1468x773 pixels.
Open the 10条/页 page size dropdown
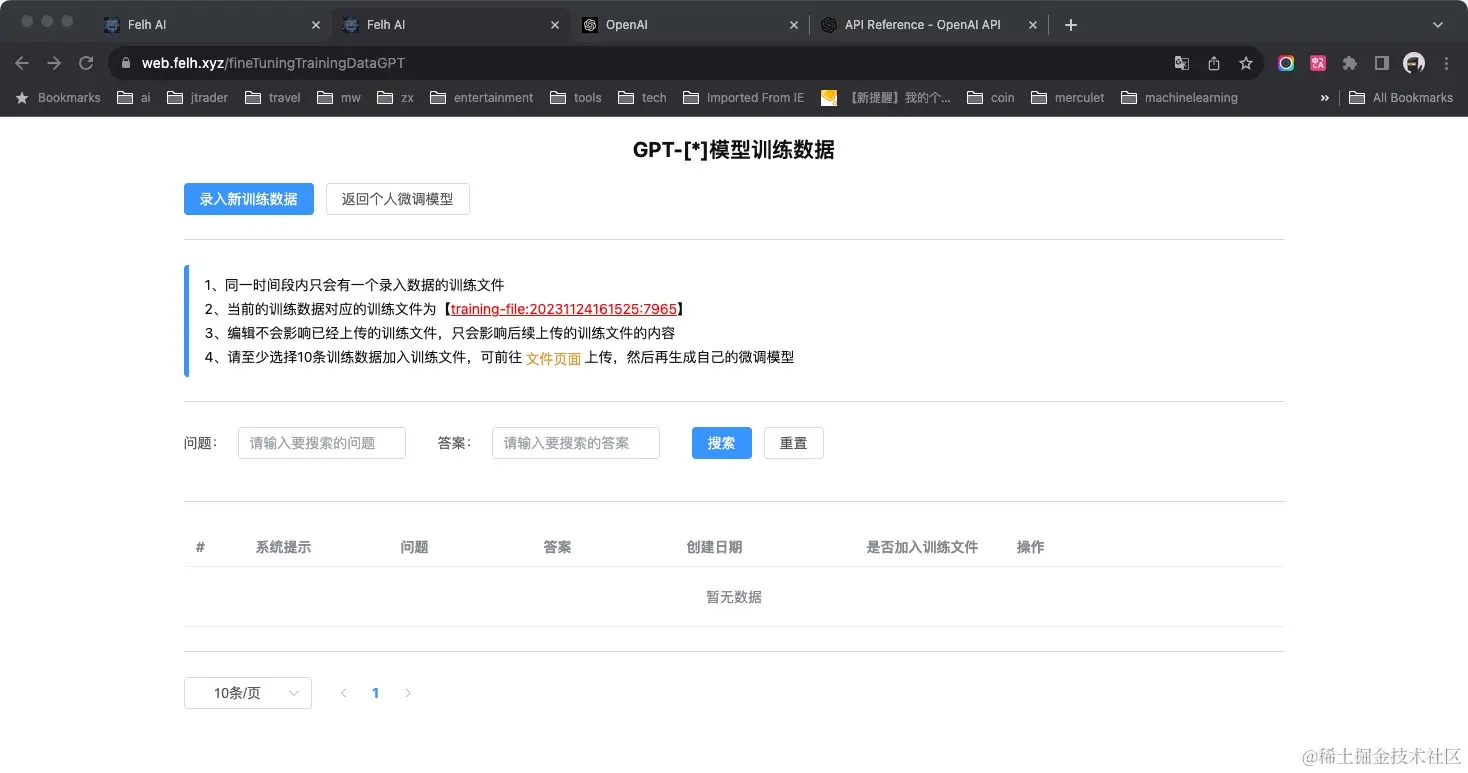247,692
